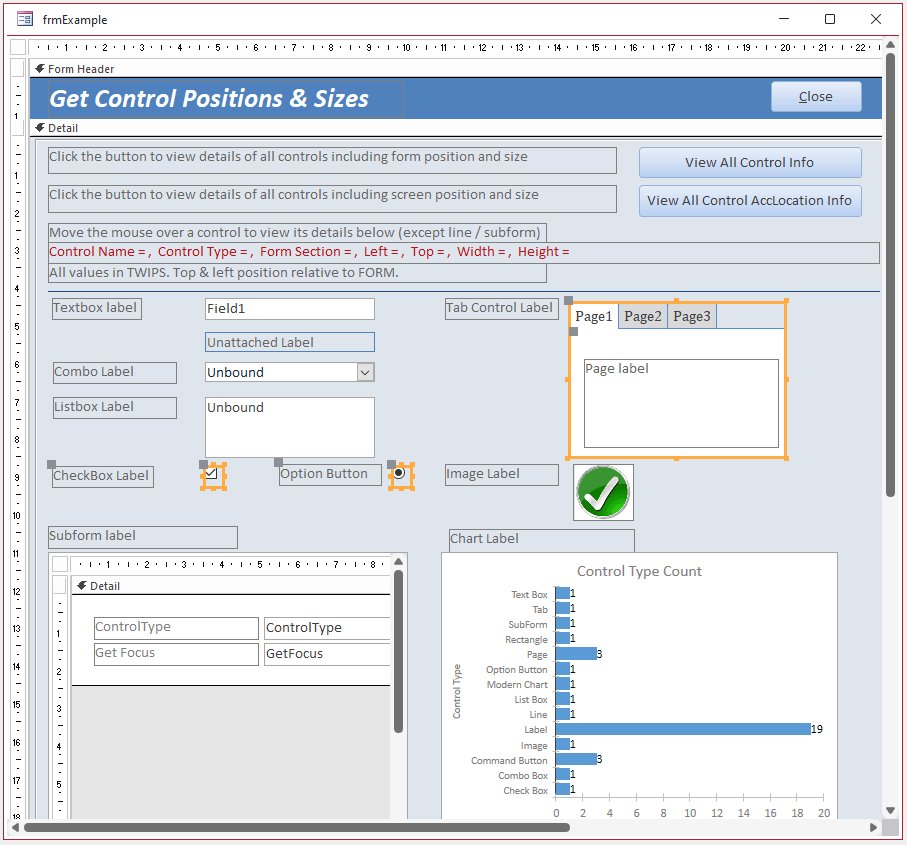Click the main scroll down arrow

click(x=890, y=811)
